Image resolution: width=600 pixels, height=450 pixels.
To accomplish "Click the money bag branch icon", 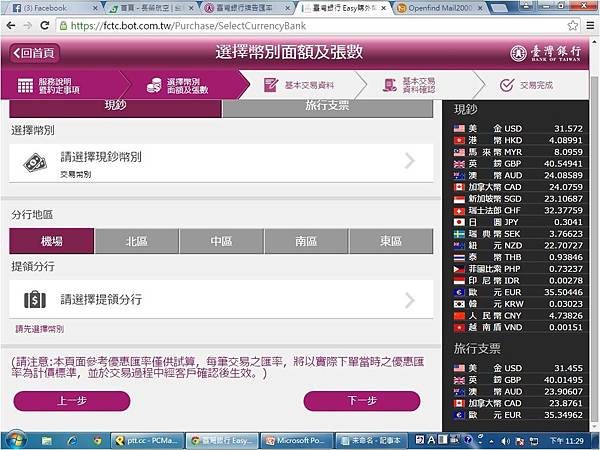I will [x=35, y=300].
